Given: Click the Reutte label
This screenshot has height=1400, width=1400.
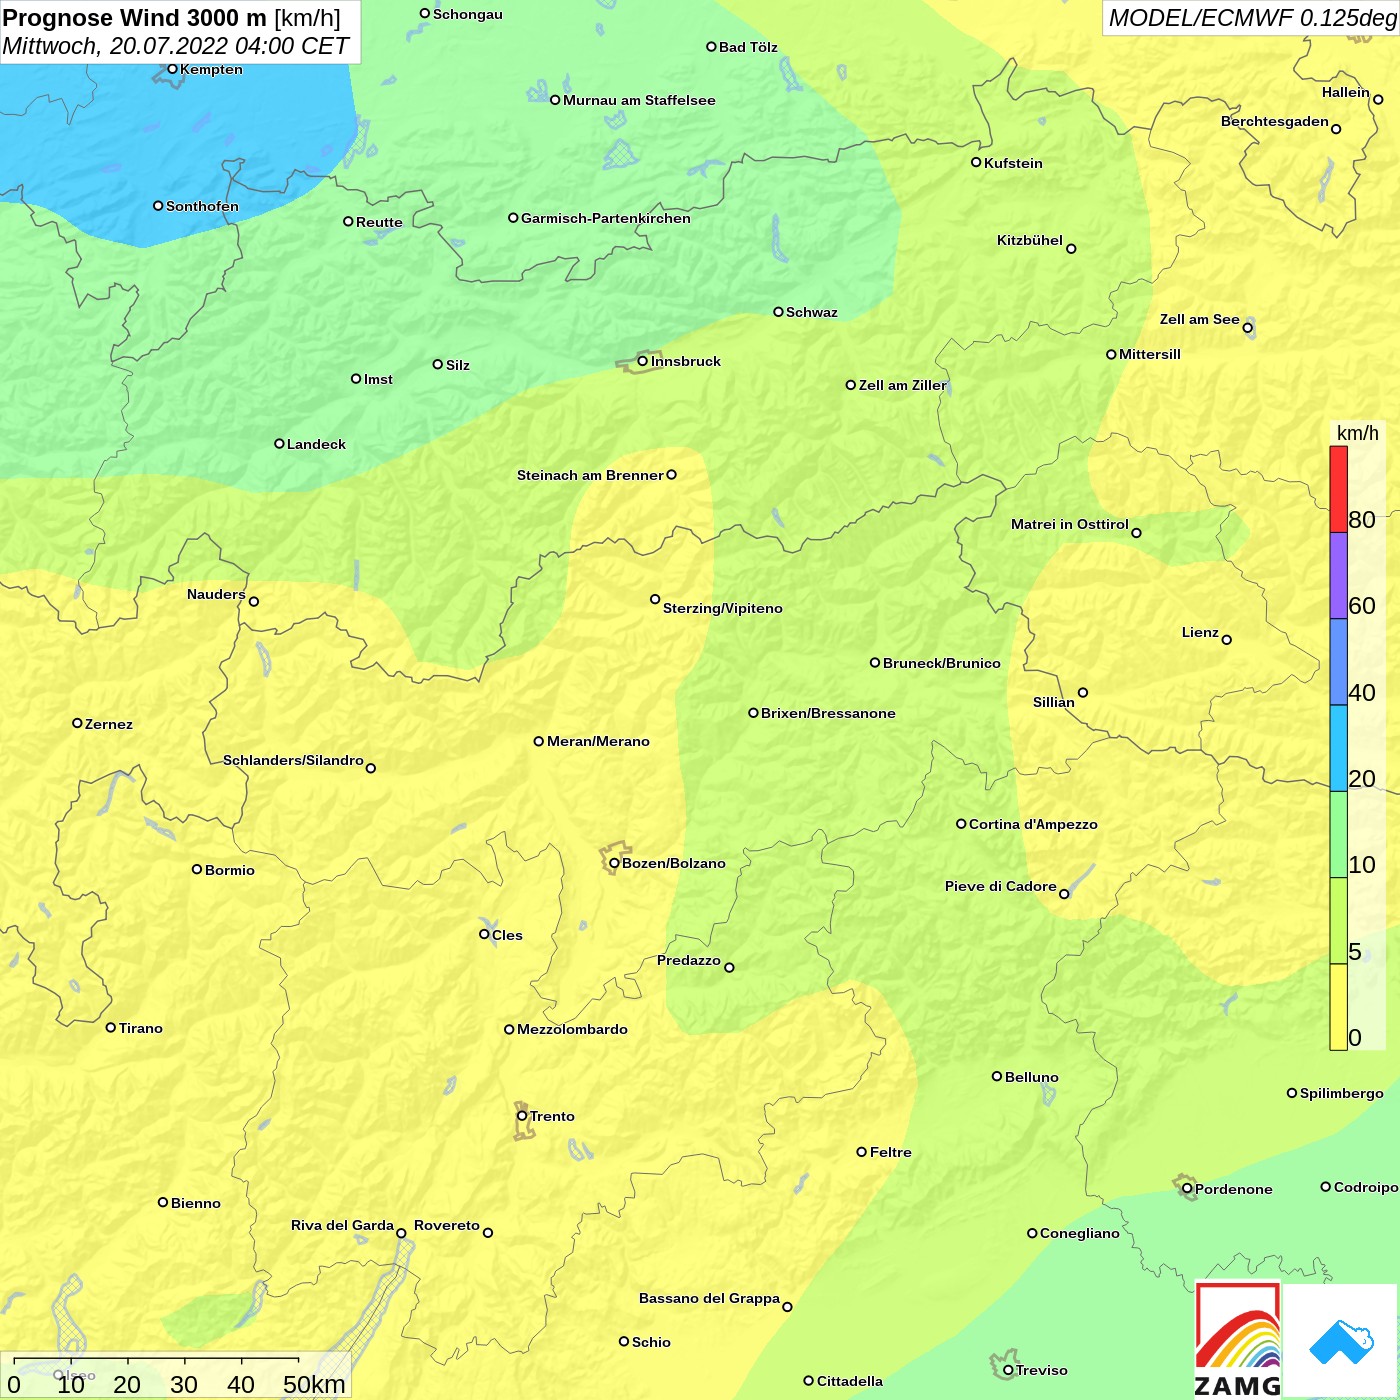Looking at the screenshot, I should pyautogui.click(x=379, y=222).
